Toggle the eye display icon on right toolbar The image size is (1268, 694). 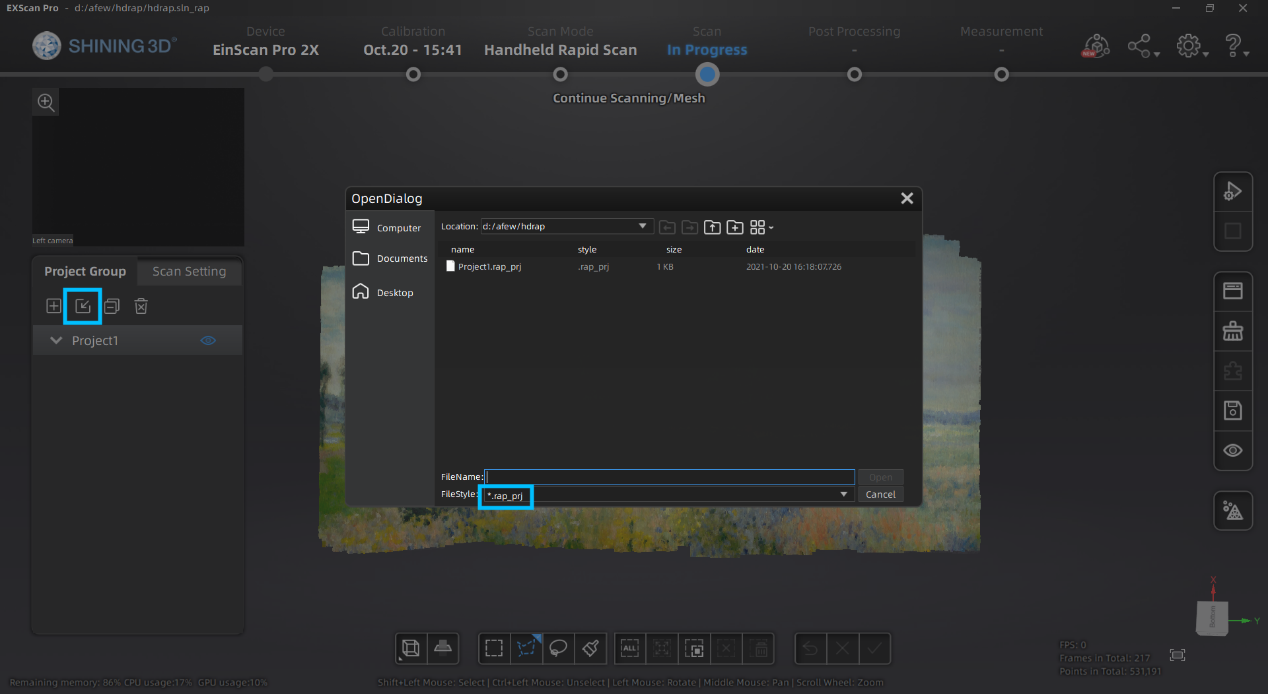point(1233,451)
